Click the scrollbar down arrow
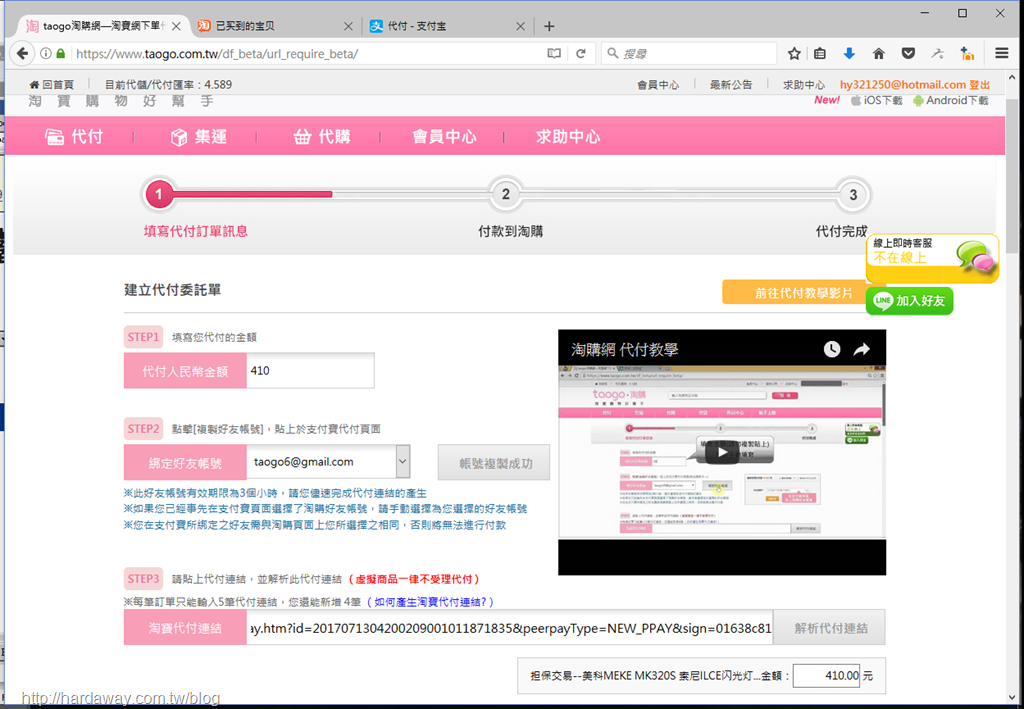Image resolution: width=1024 pixels, height=709 pixels. pos(1014,697)
